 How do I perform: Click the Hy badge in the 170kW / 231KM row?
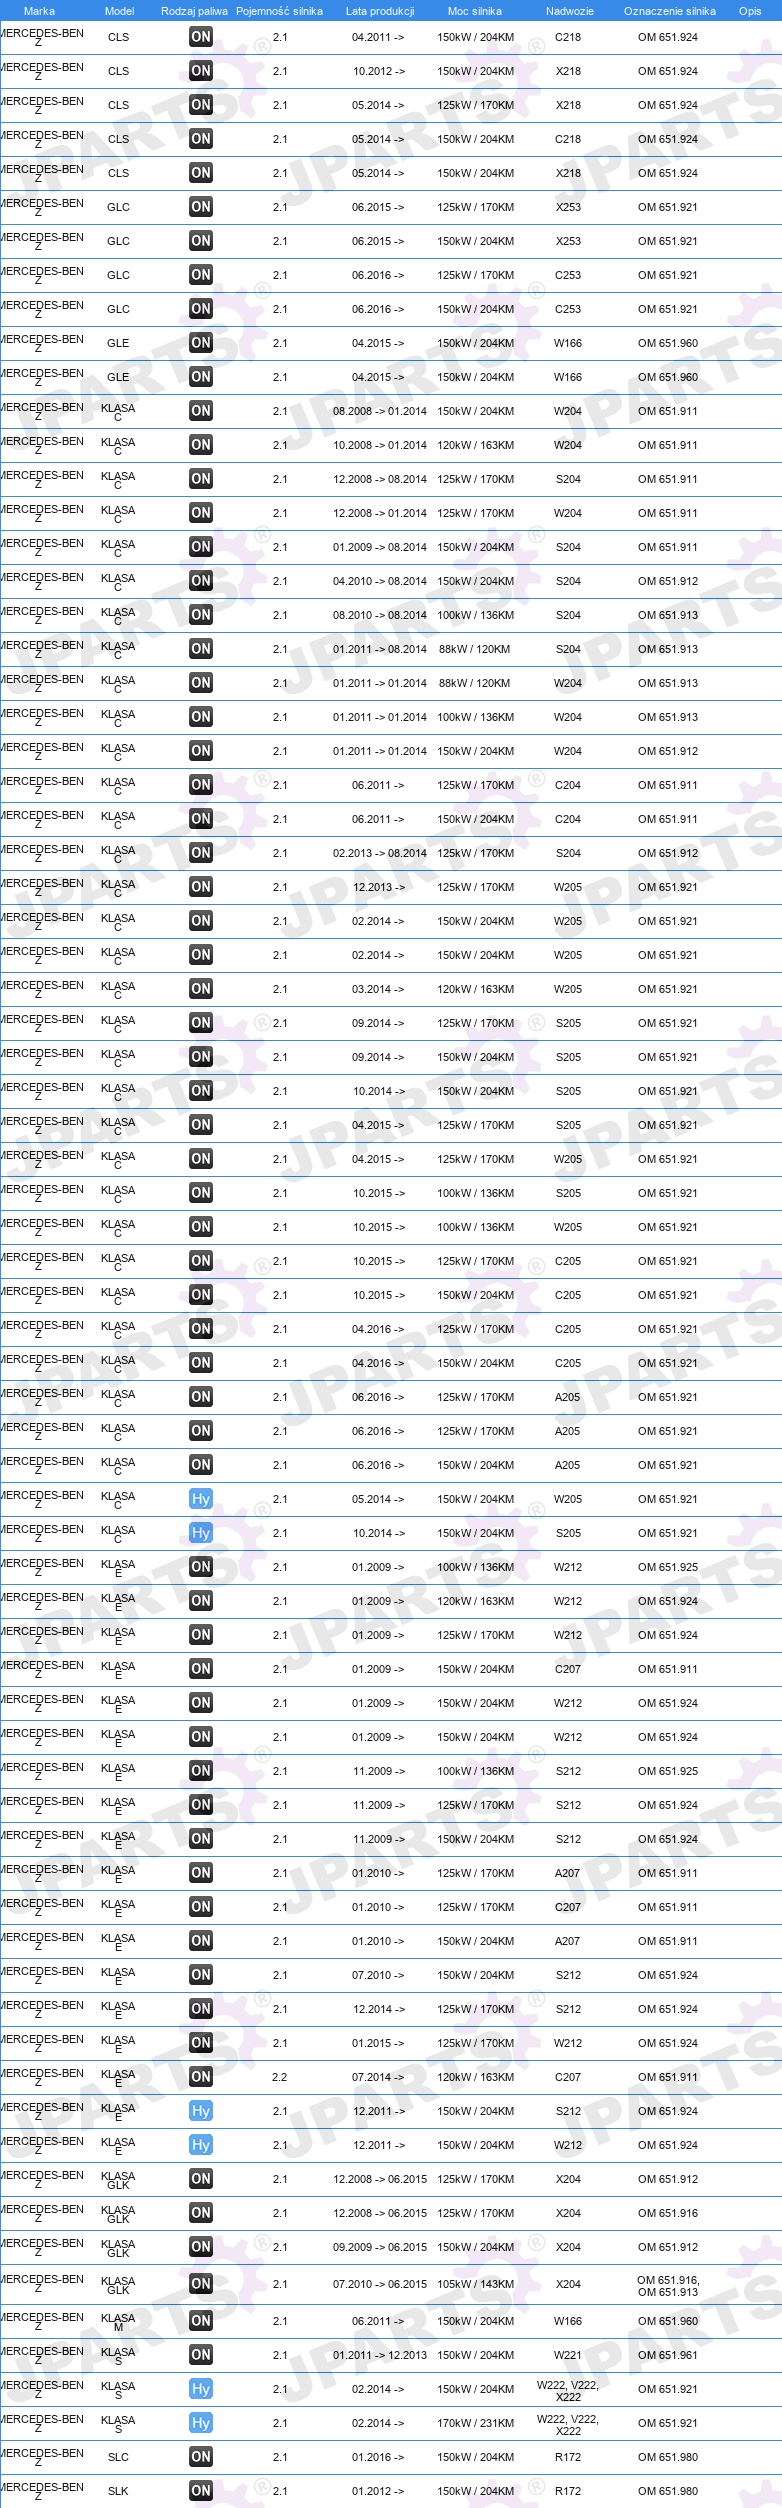point(201,2423)
